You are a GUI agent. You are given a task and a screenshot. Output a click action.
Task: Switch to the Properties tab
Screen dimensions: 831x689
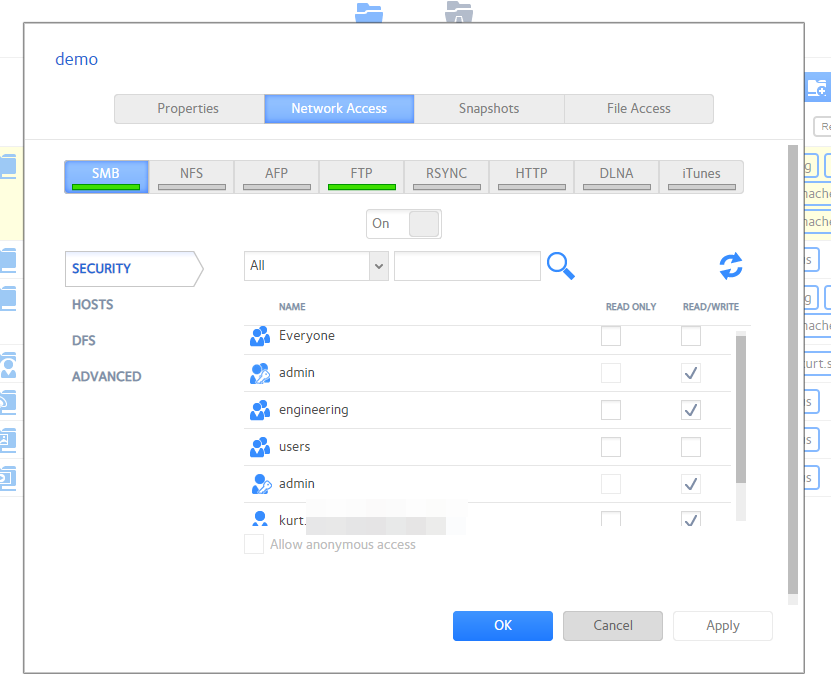[x=189, y=109]
